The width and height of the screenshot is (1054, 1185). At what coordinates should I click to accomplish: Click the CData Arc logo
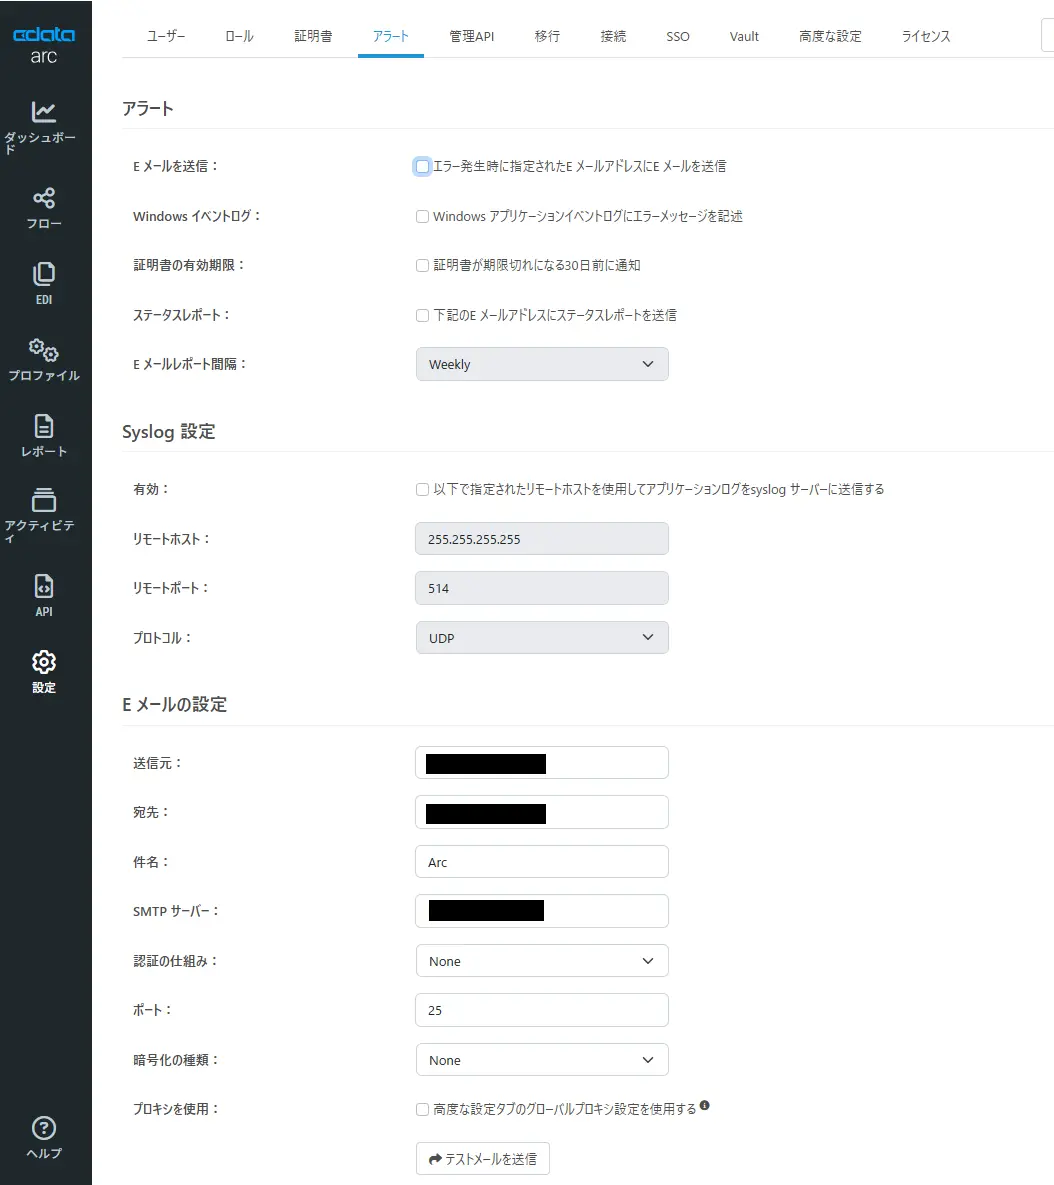pos(44,45)
